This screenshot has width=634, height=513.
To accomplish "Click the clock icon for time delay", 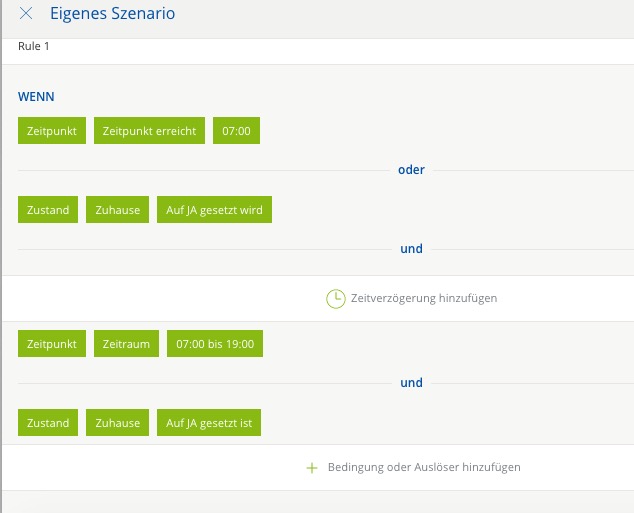I will pos(335,298).
